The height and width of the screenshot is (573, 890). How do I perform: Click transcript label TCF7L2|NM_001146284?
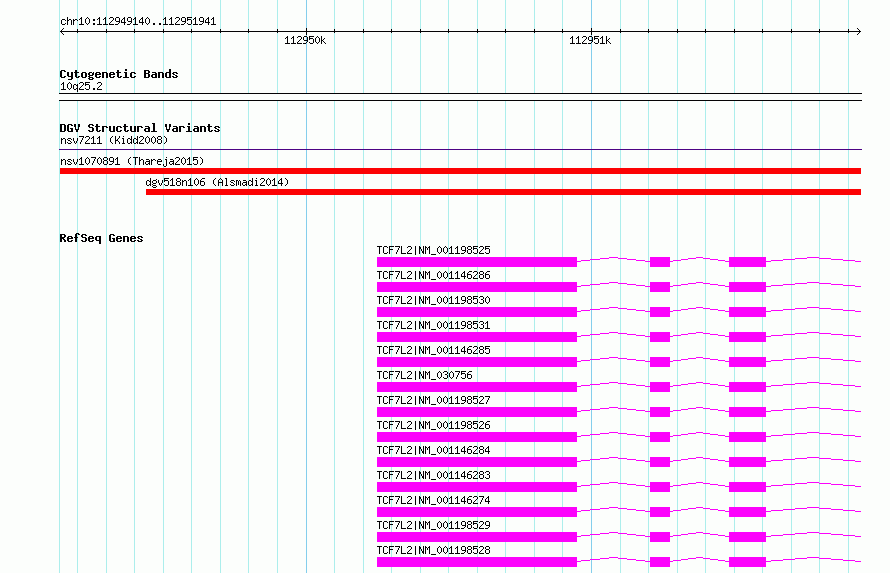pos(434,450)
